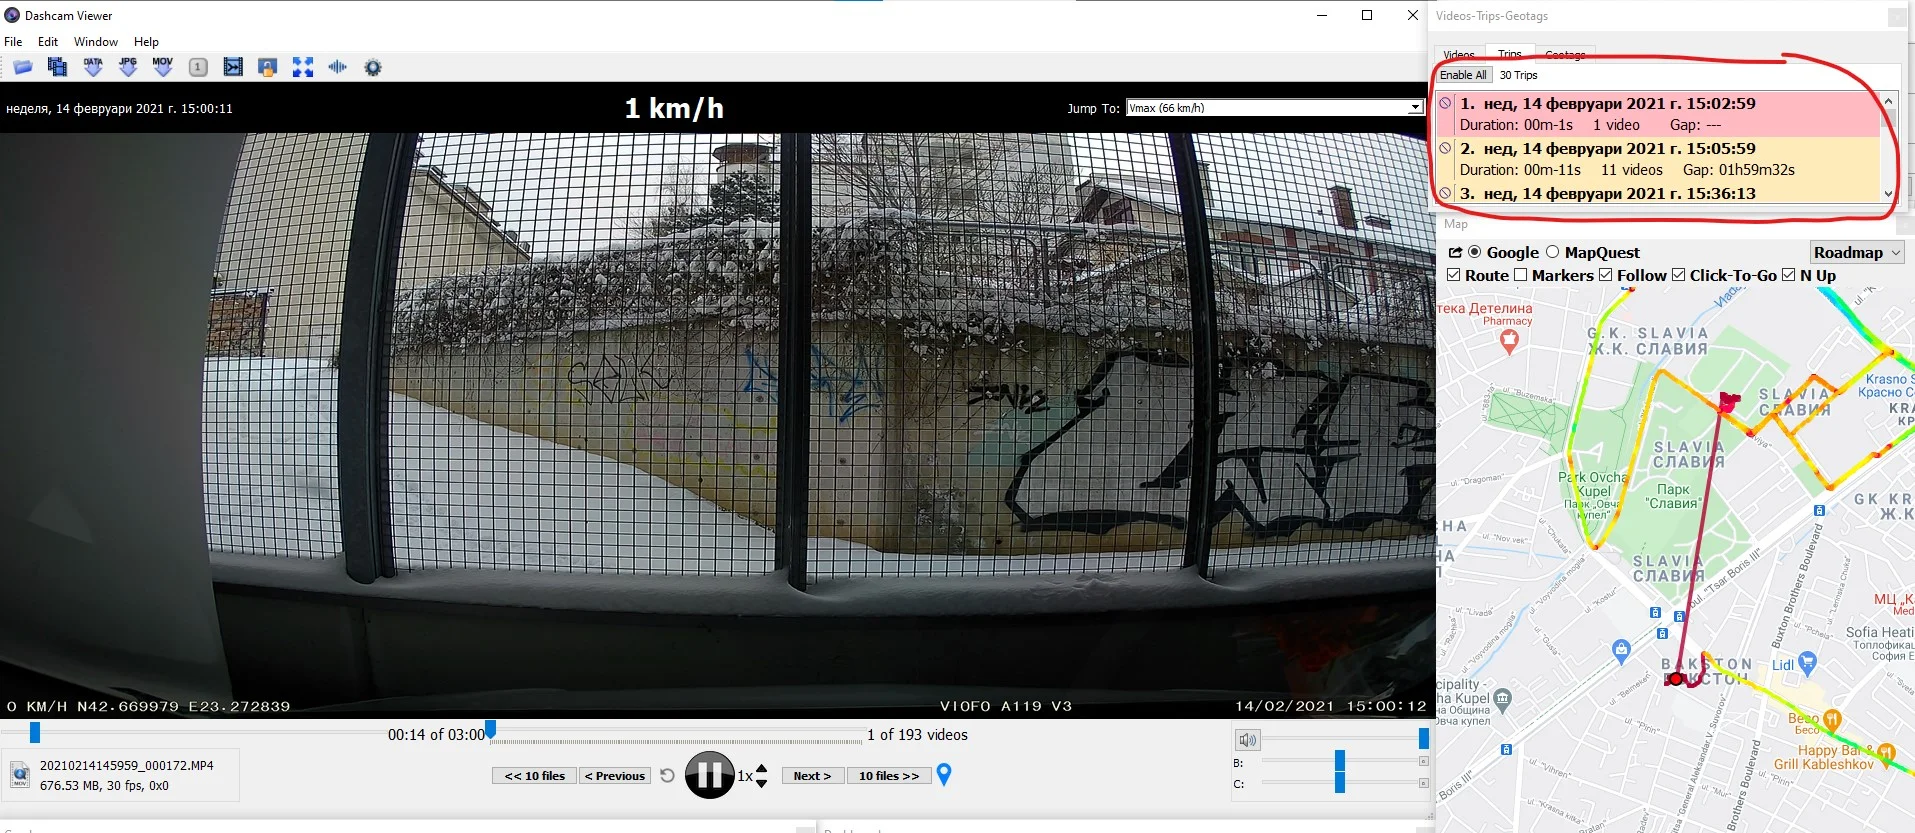Toggle the Click-To-Go checkbox
The height and width of the screenshot is (833, 1915).
click(1678, 275)
